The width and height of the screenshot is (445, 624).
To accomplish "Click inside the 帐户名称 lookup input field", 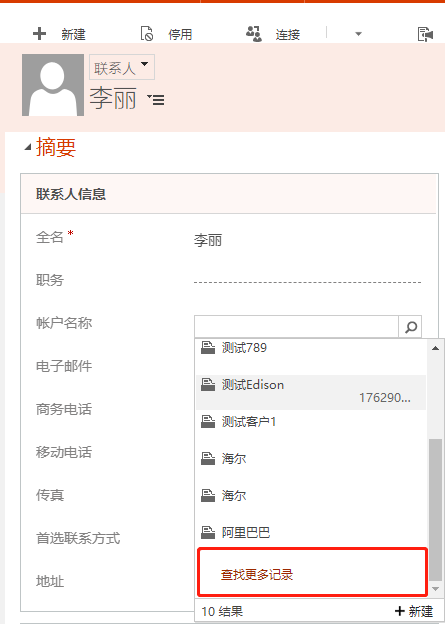I will (x=296, y=327).
